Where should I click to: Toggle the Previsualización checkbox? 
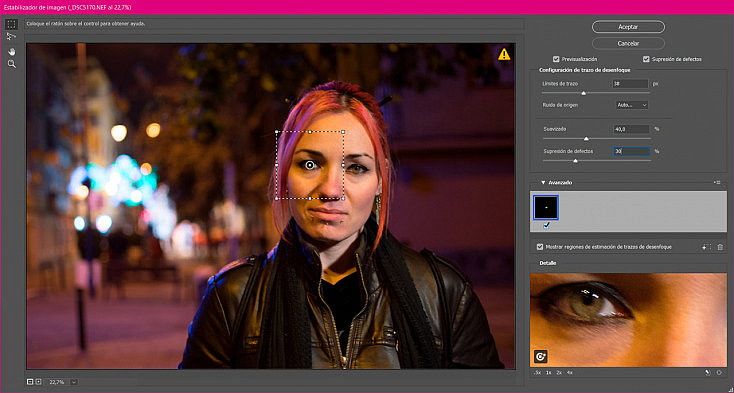pyautogui.click(x=556, y=59)
